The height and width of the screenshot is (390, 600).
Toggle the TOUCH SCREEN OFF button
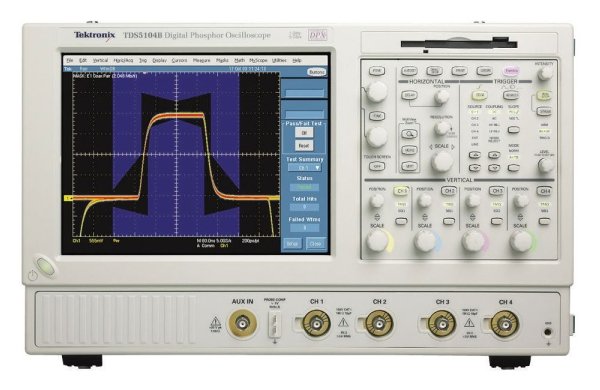click(377, 166)
